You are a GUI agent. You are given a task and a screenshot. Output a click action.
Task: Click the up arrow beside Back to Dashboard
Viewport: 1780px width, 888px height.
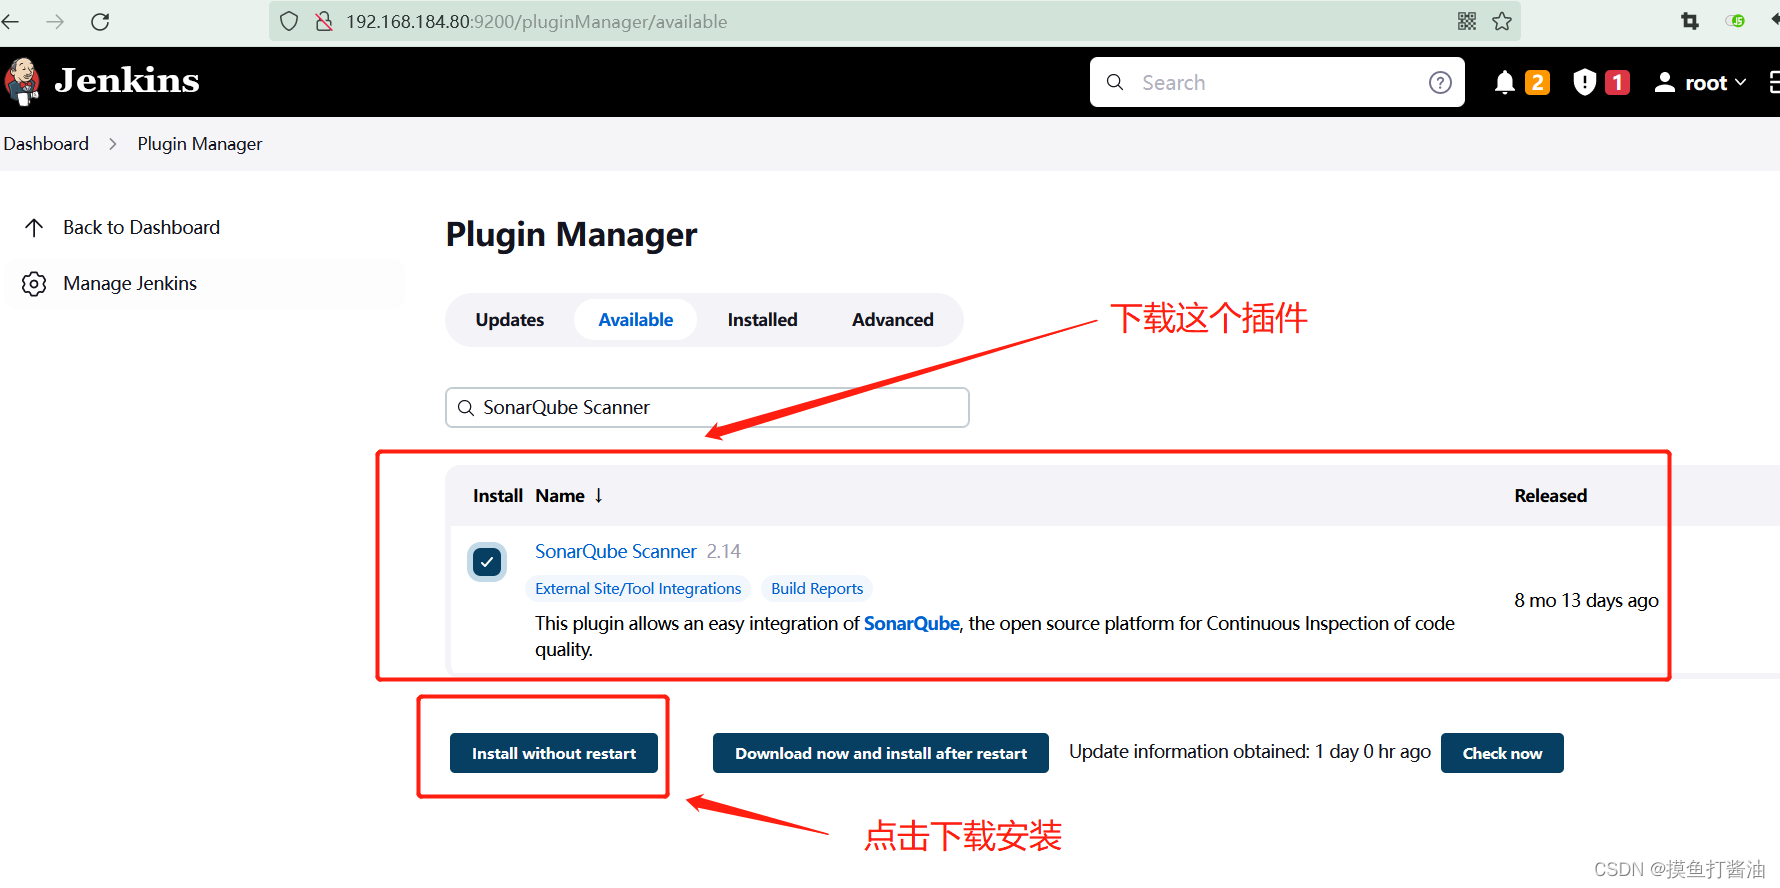pyautogui.click(x=34, y=228)
